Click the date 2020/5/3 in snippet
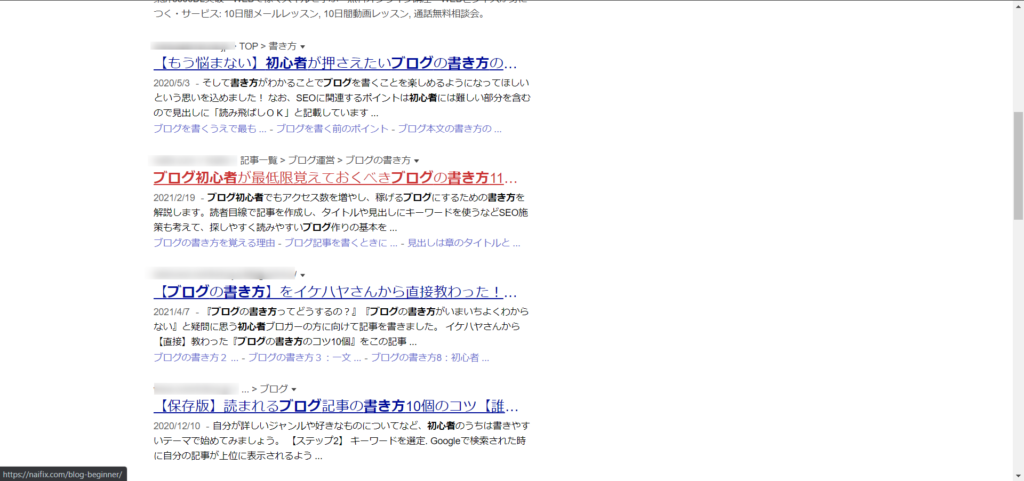 (x=170, y=84)
